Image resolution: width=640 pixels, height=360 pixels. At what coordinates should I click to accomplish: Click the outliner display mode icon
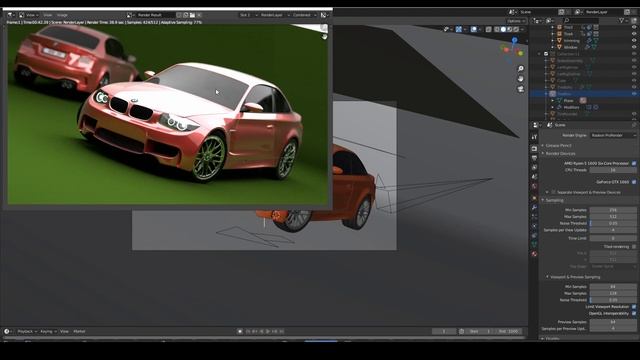pos(551,20)
